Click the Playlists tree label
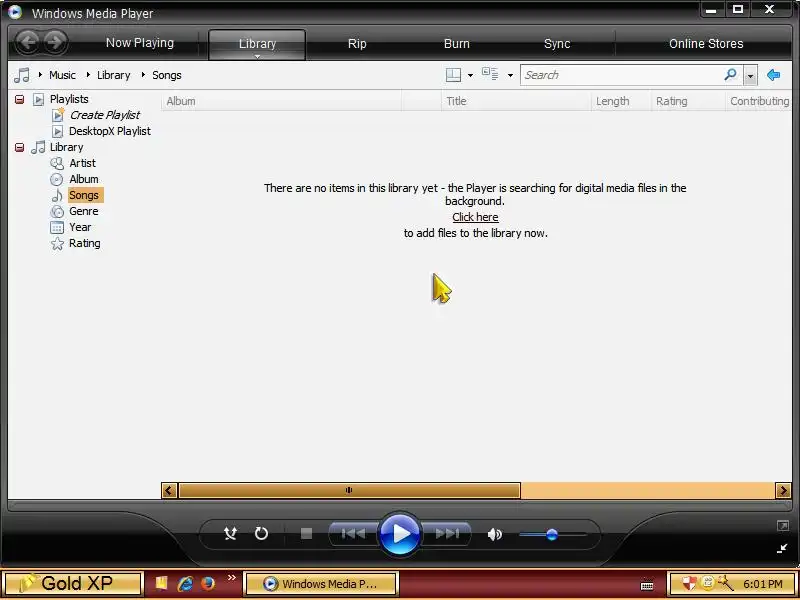This screenshot has width=800, height=600. 69,99
